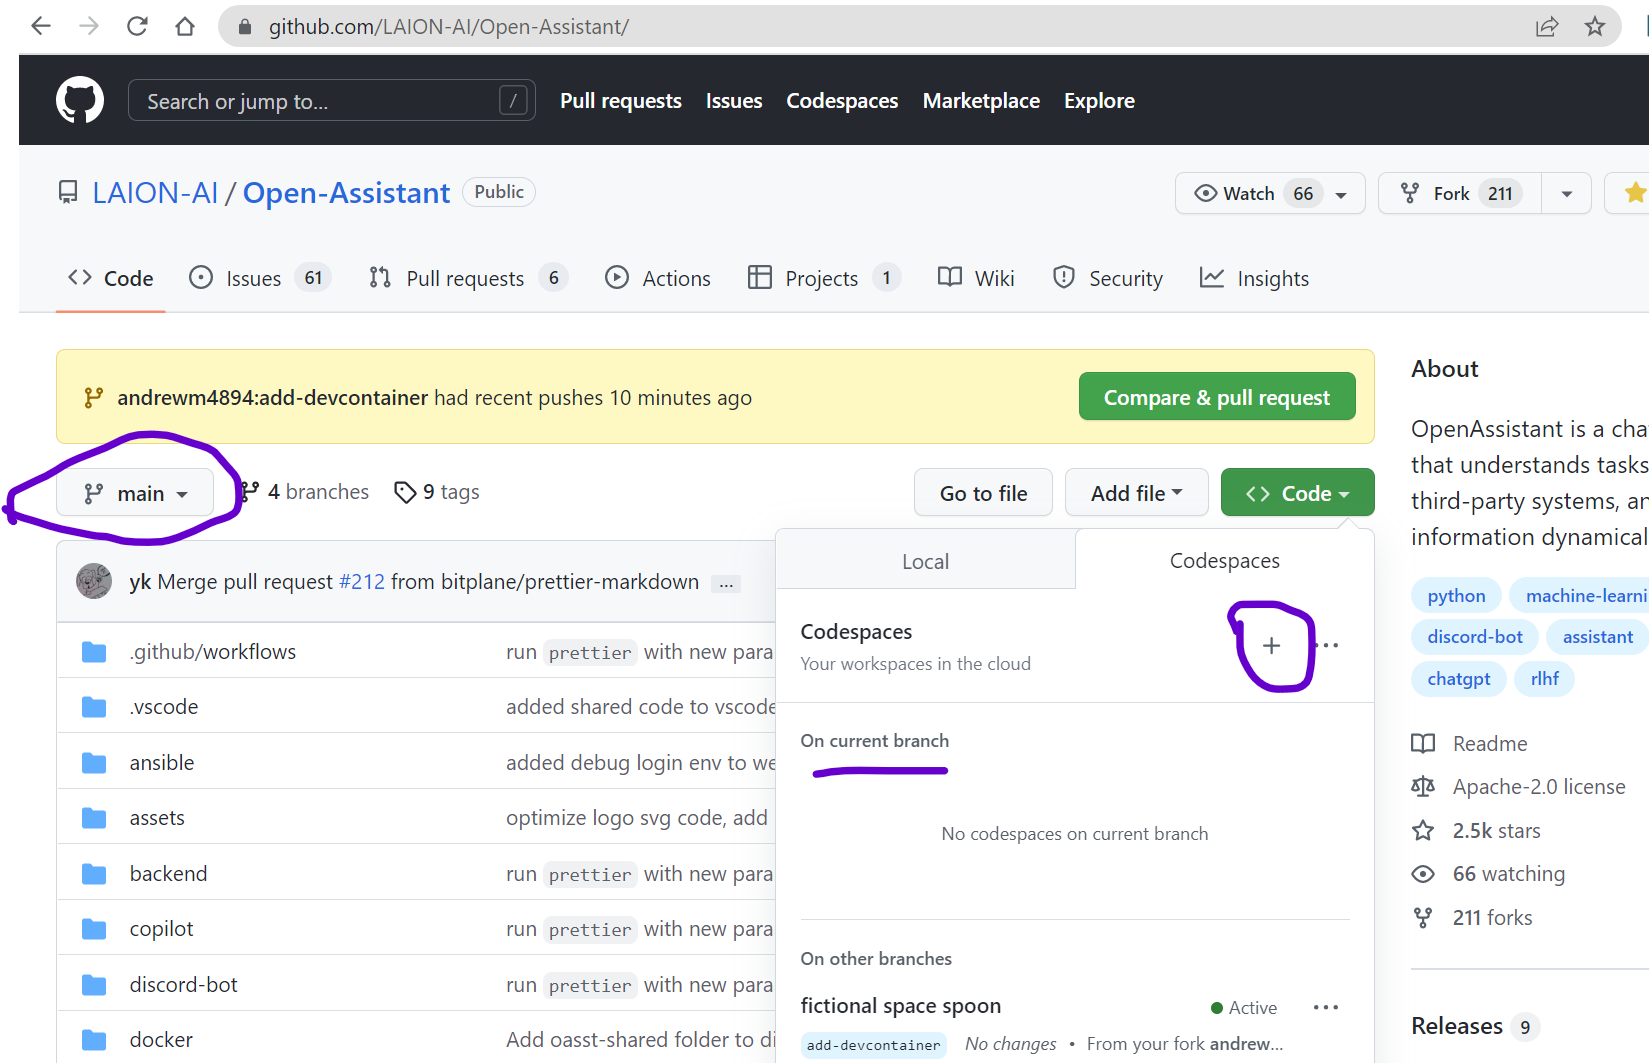This screenshot has width=1649, height=1063.
Task: Click Issues in top navigation bar
Action: (x=734, y=101)
